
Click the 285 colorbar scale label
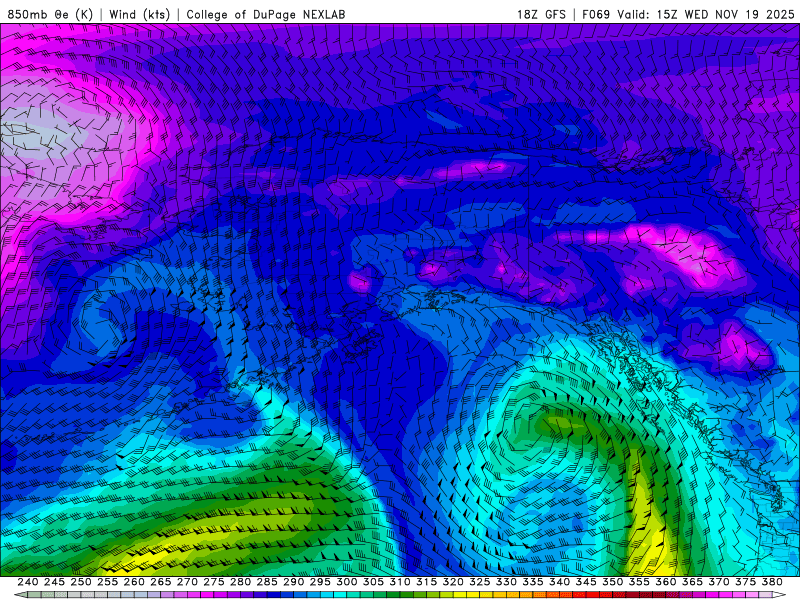click(267, 582)
